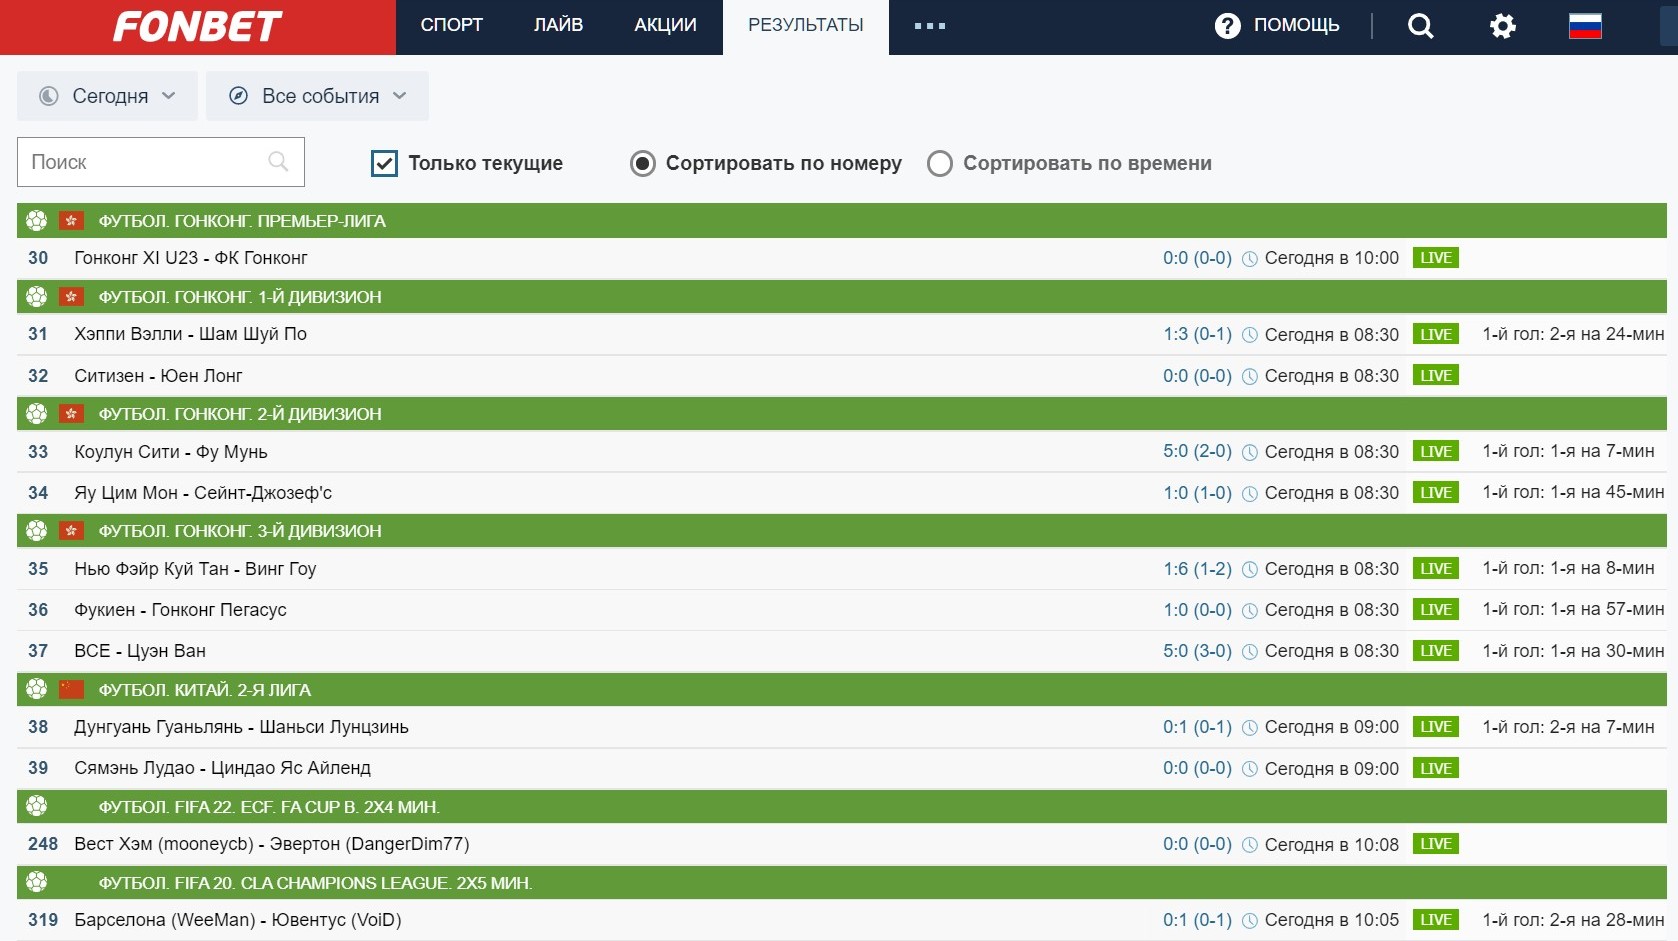
Task: Open the Сегодня date dropdown
Action: coord(108,96)
